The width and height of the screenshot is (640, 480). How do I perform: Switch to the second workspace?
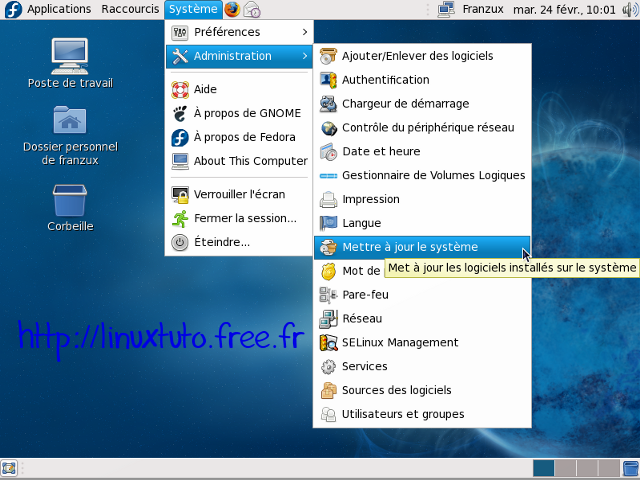pyautogui.click(x=565, y=468)
